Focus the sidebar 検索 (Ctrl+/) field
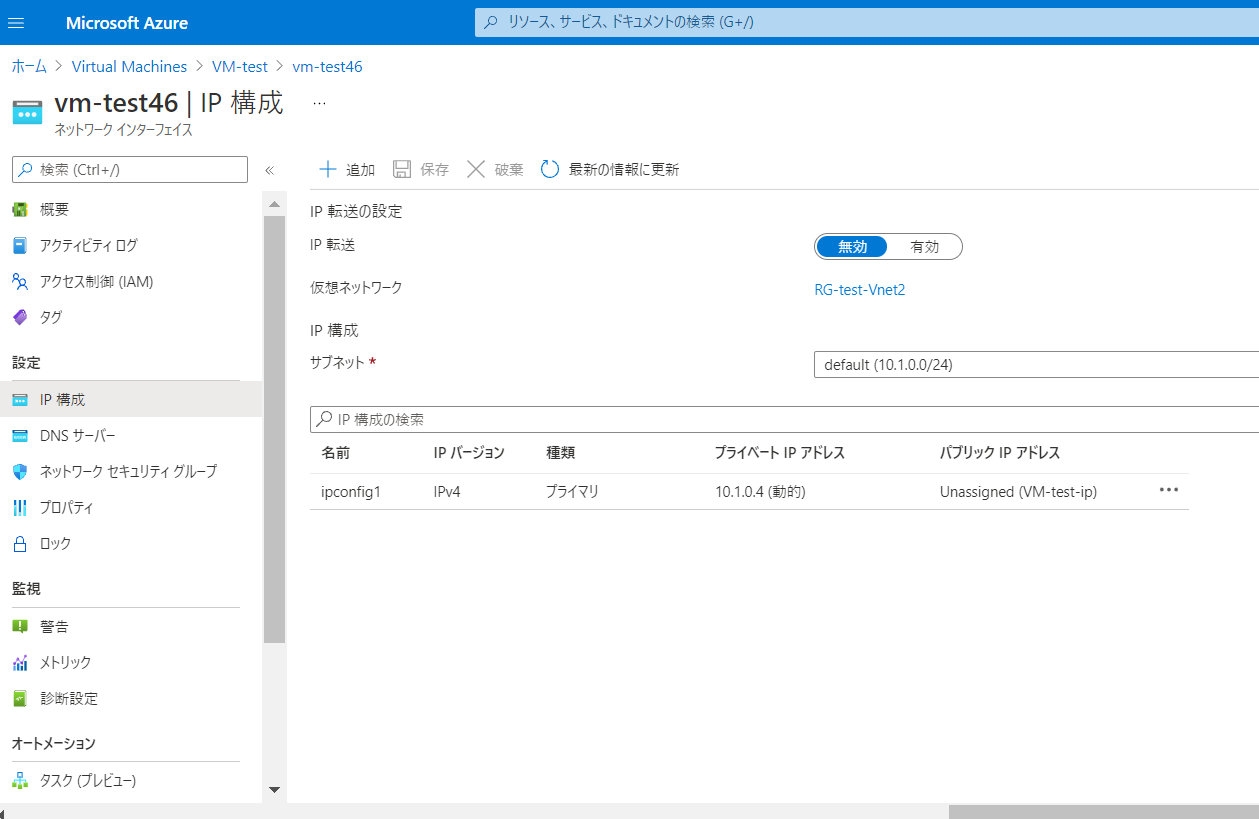This screenshot has width=1259, height=819. coord(130,170)
